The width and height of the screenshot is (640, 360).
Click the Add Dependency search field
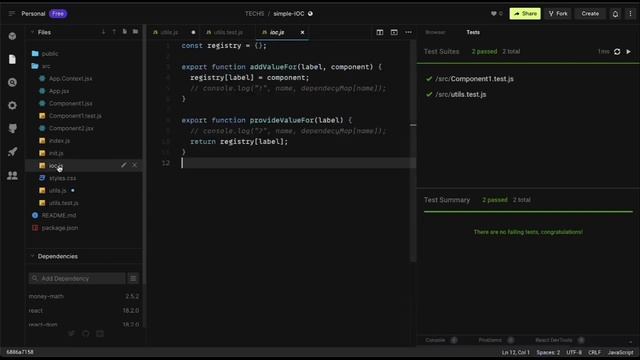(x=77, y=278)
